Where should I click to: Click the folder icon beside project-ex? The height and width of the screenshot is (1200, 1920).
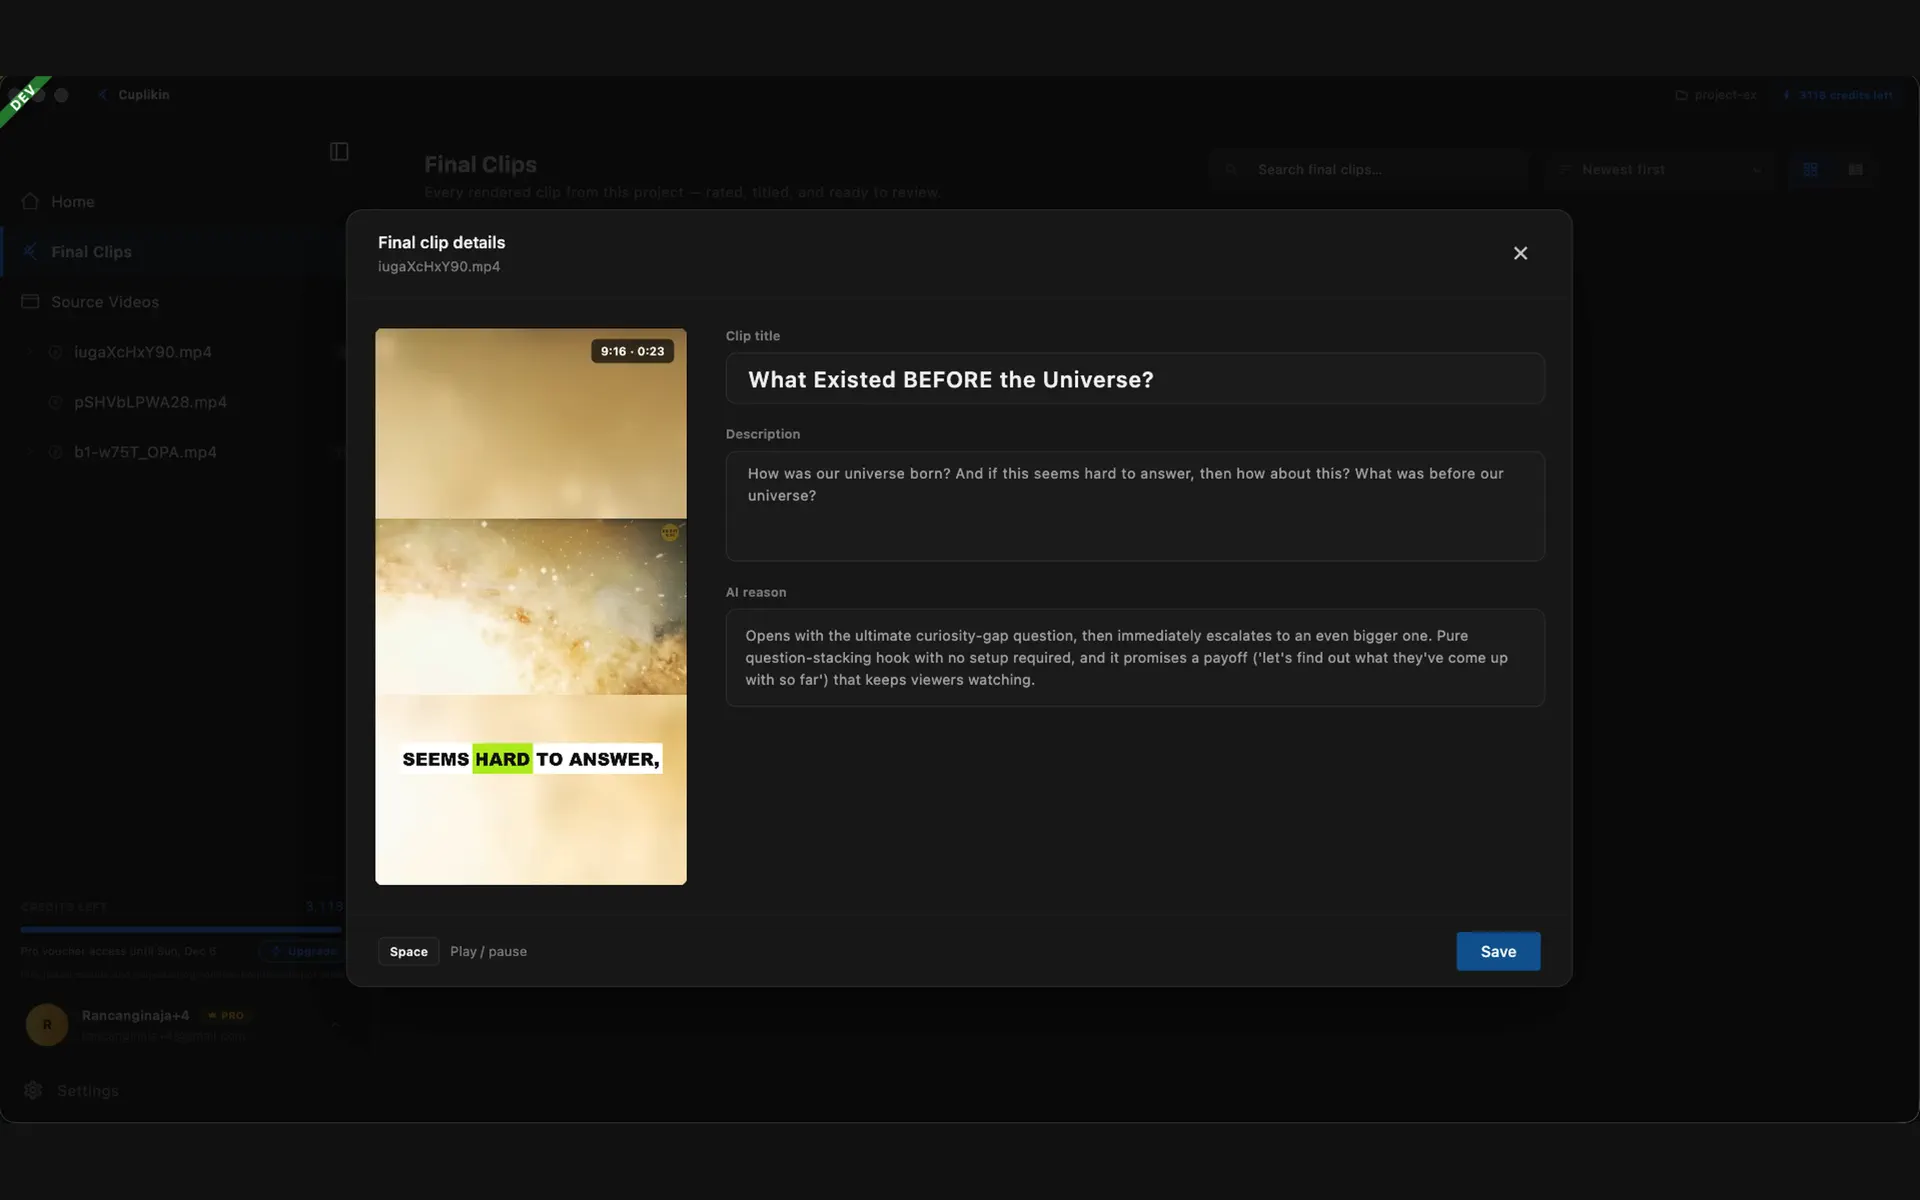(1681, 95)
